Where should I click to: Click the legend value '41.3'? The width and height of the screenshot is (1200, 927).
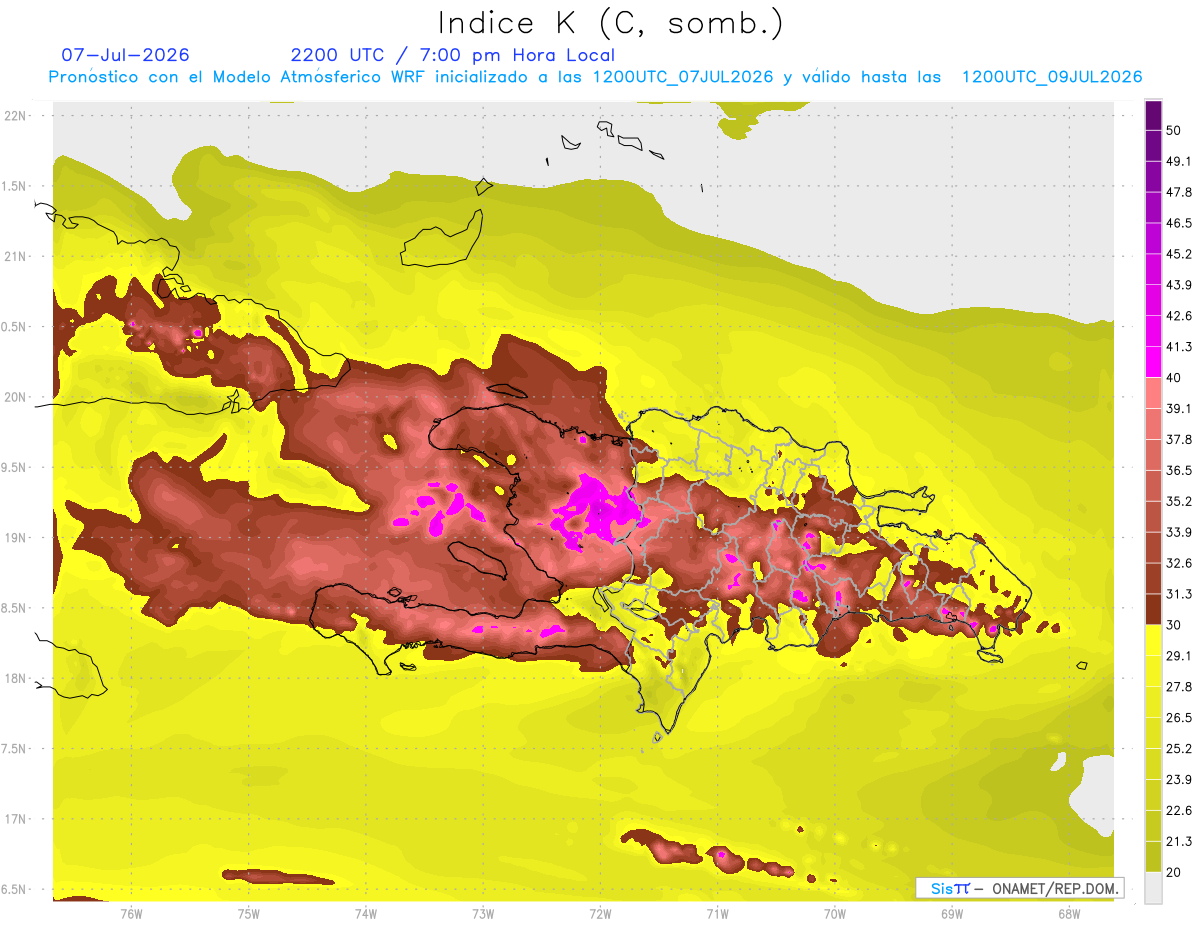tap(1179, 347)
